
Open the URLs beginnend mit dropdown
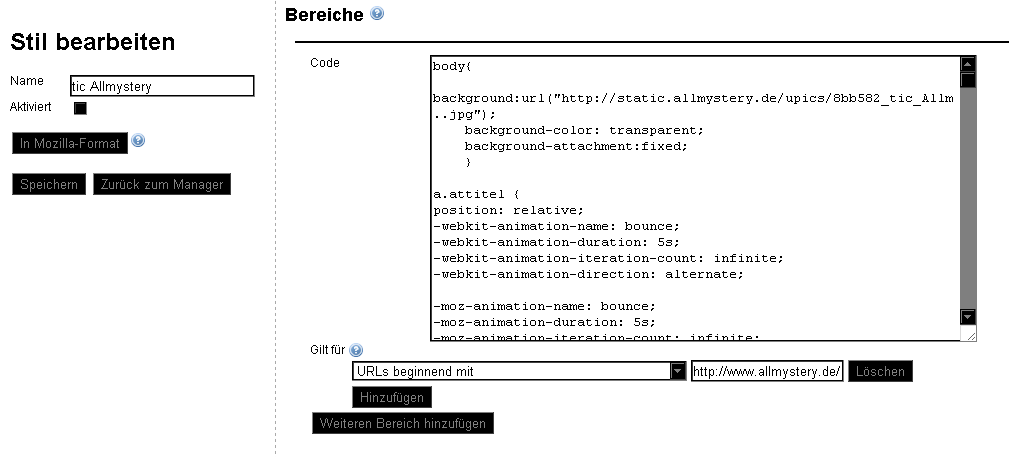pyautogui.click(x=519, y=371)
